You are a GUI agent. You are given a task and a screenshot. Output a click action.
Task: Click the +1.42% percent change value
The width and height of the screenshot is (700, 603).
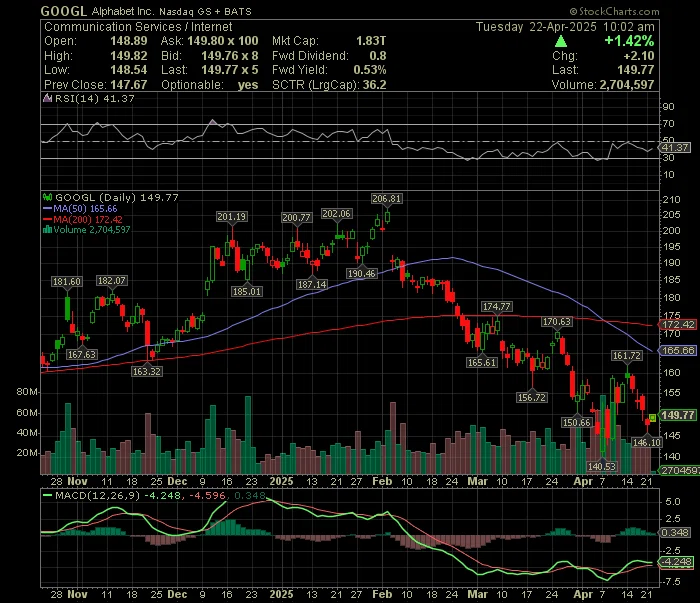629,41
